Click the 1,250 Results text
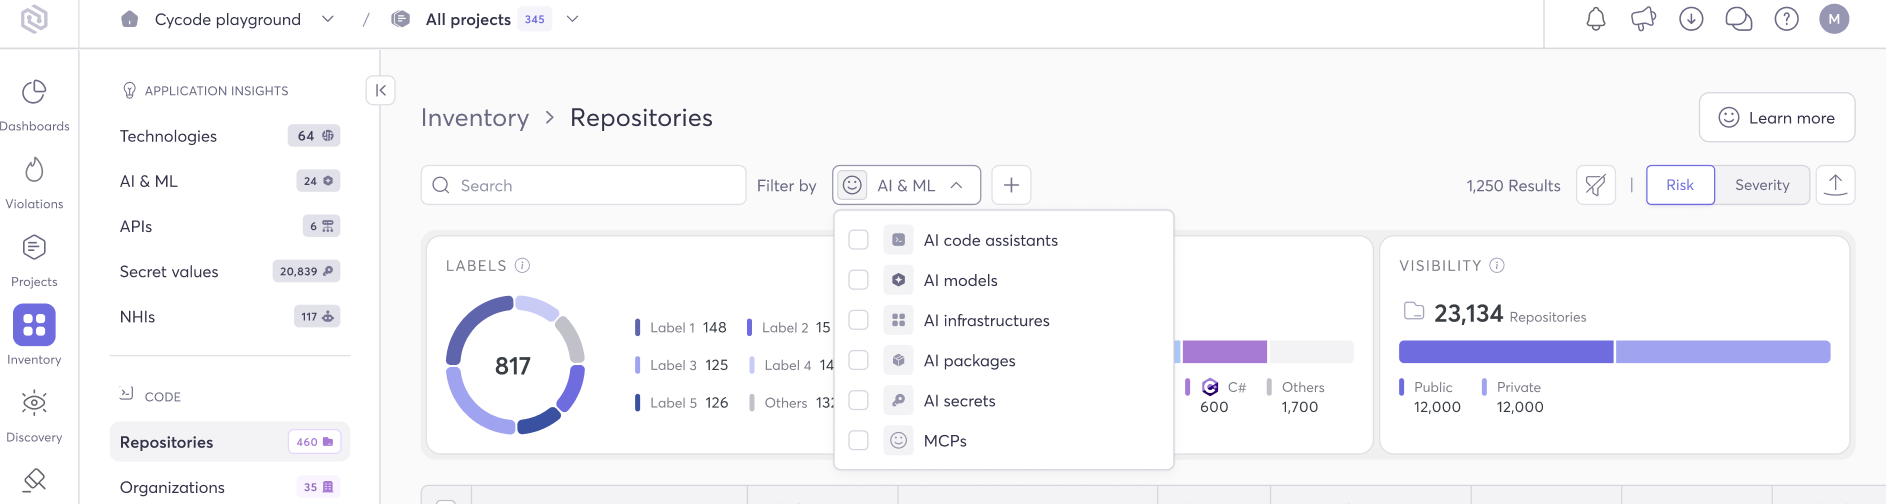 pos(1513,186)
